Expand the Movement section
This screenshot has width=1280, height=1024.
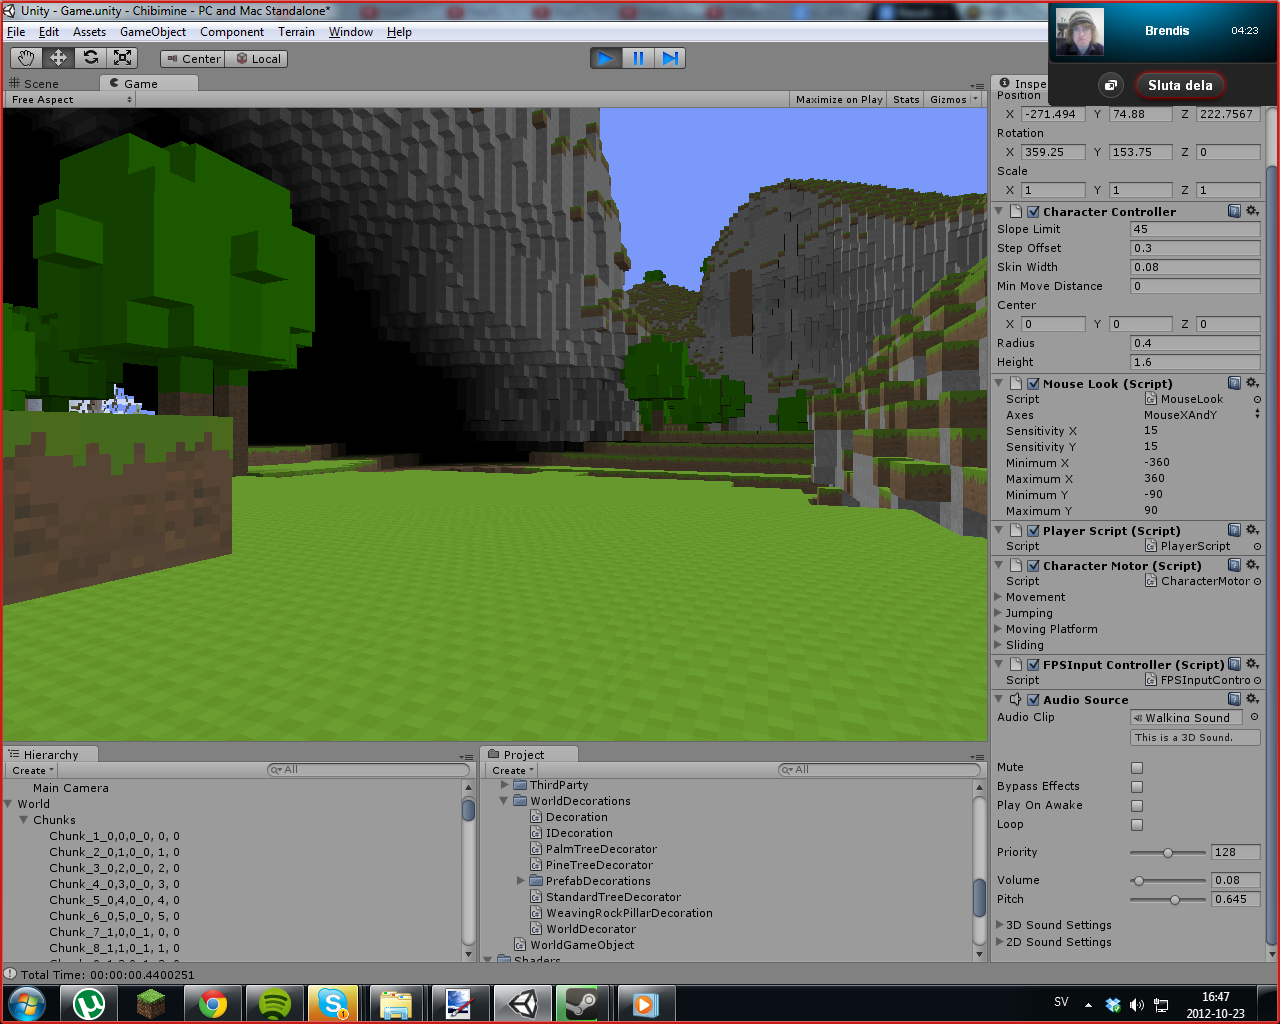pos(998,597)
